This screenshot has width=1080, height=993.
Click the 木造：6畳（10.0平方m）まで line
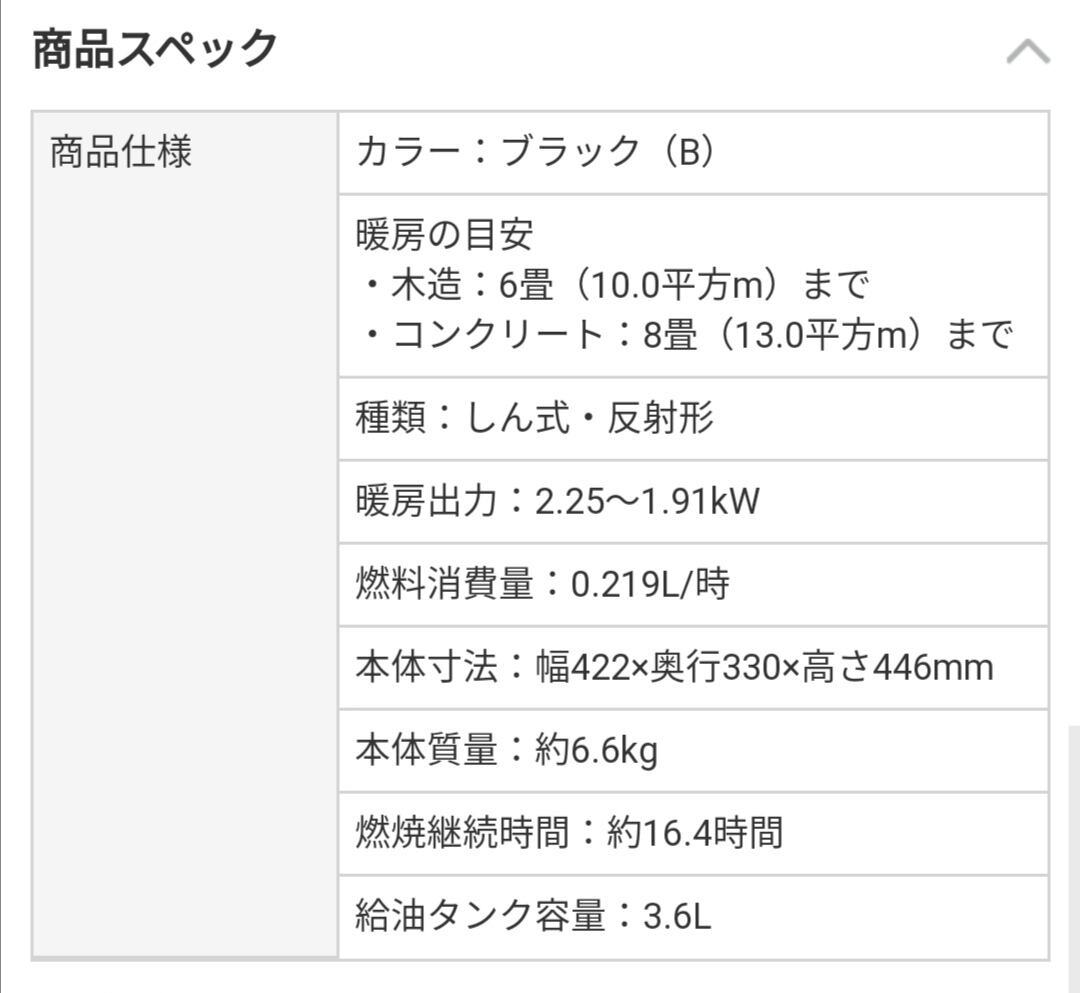614,286
